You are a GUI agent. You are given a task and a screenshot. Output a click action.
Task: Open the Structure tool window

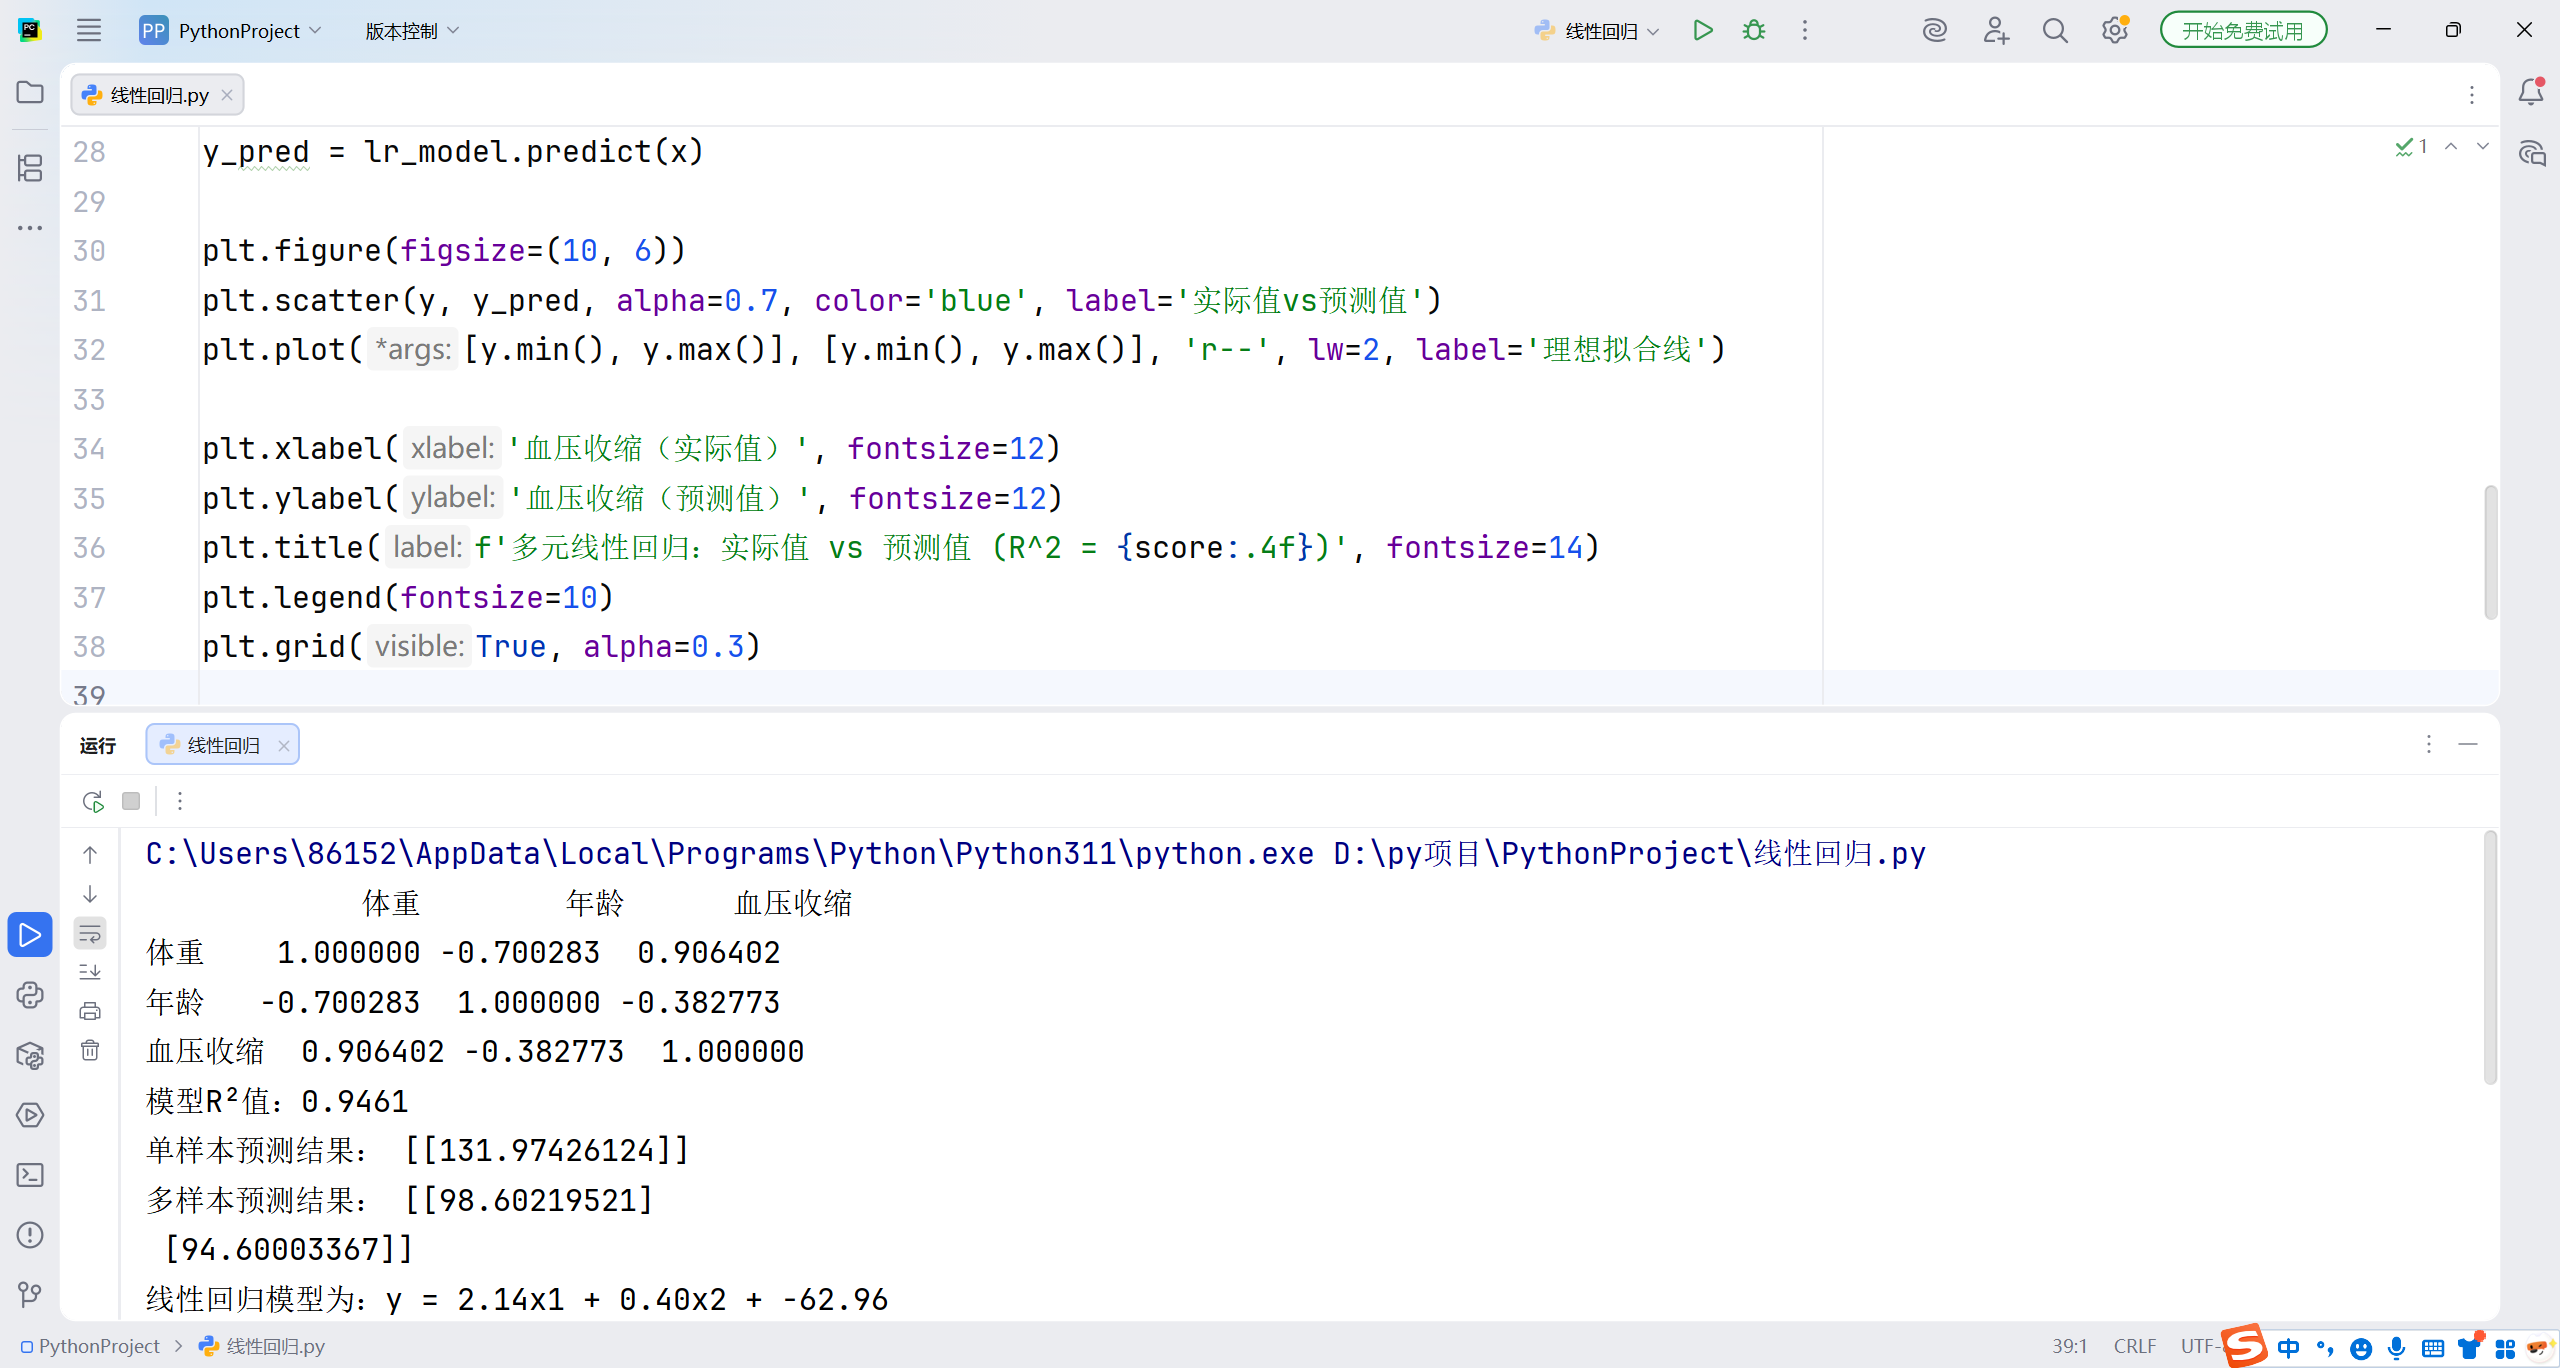coord(30,168)
